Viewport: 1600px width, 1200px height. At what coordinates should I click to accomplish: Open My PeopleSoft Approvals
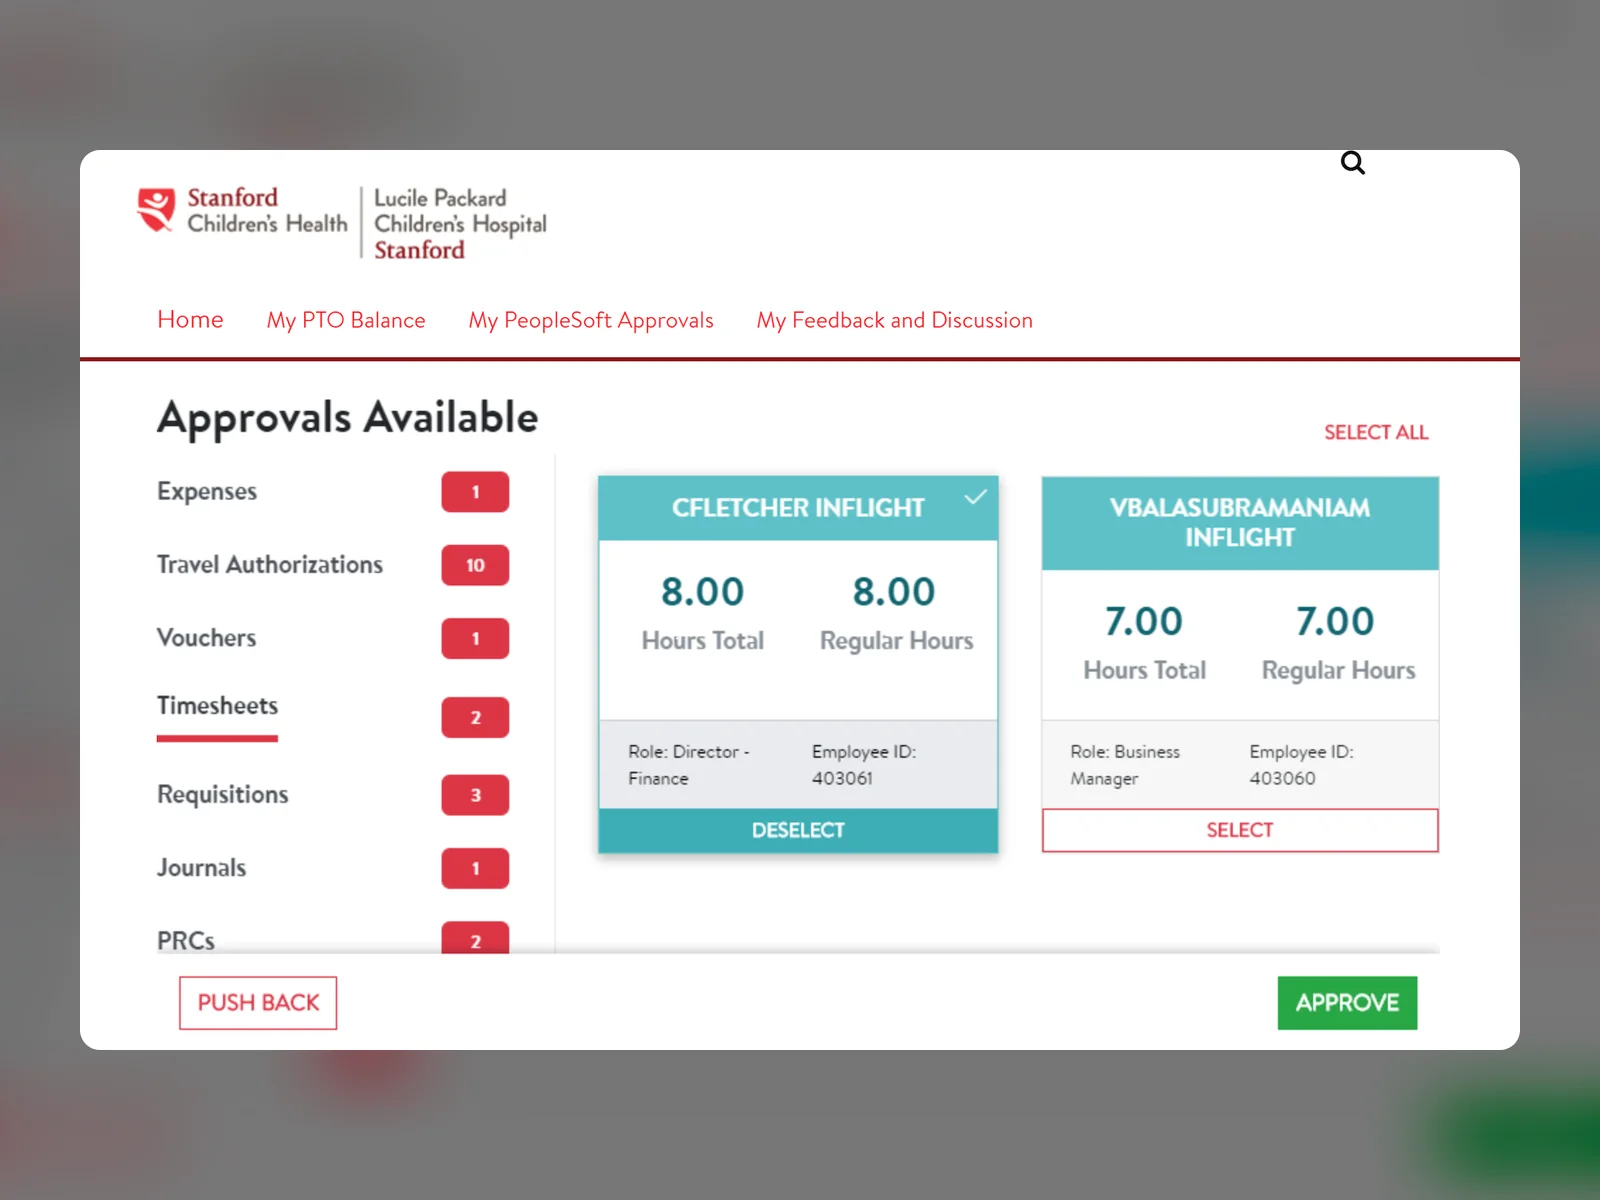591,320
